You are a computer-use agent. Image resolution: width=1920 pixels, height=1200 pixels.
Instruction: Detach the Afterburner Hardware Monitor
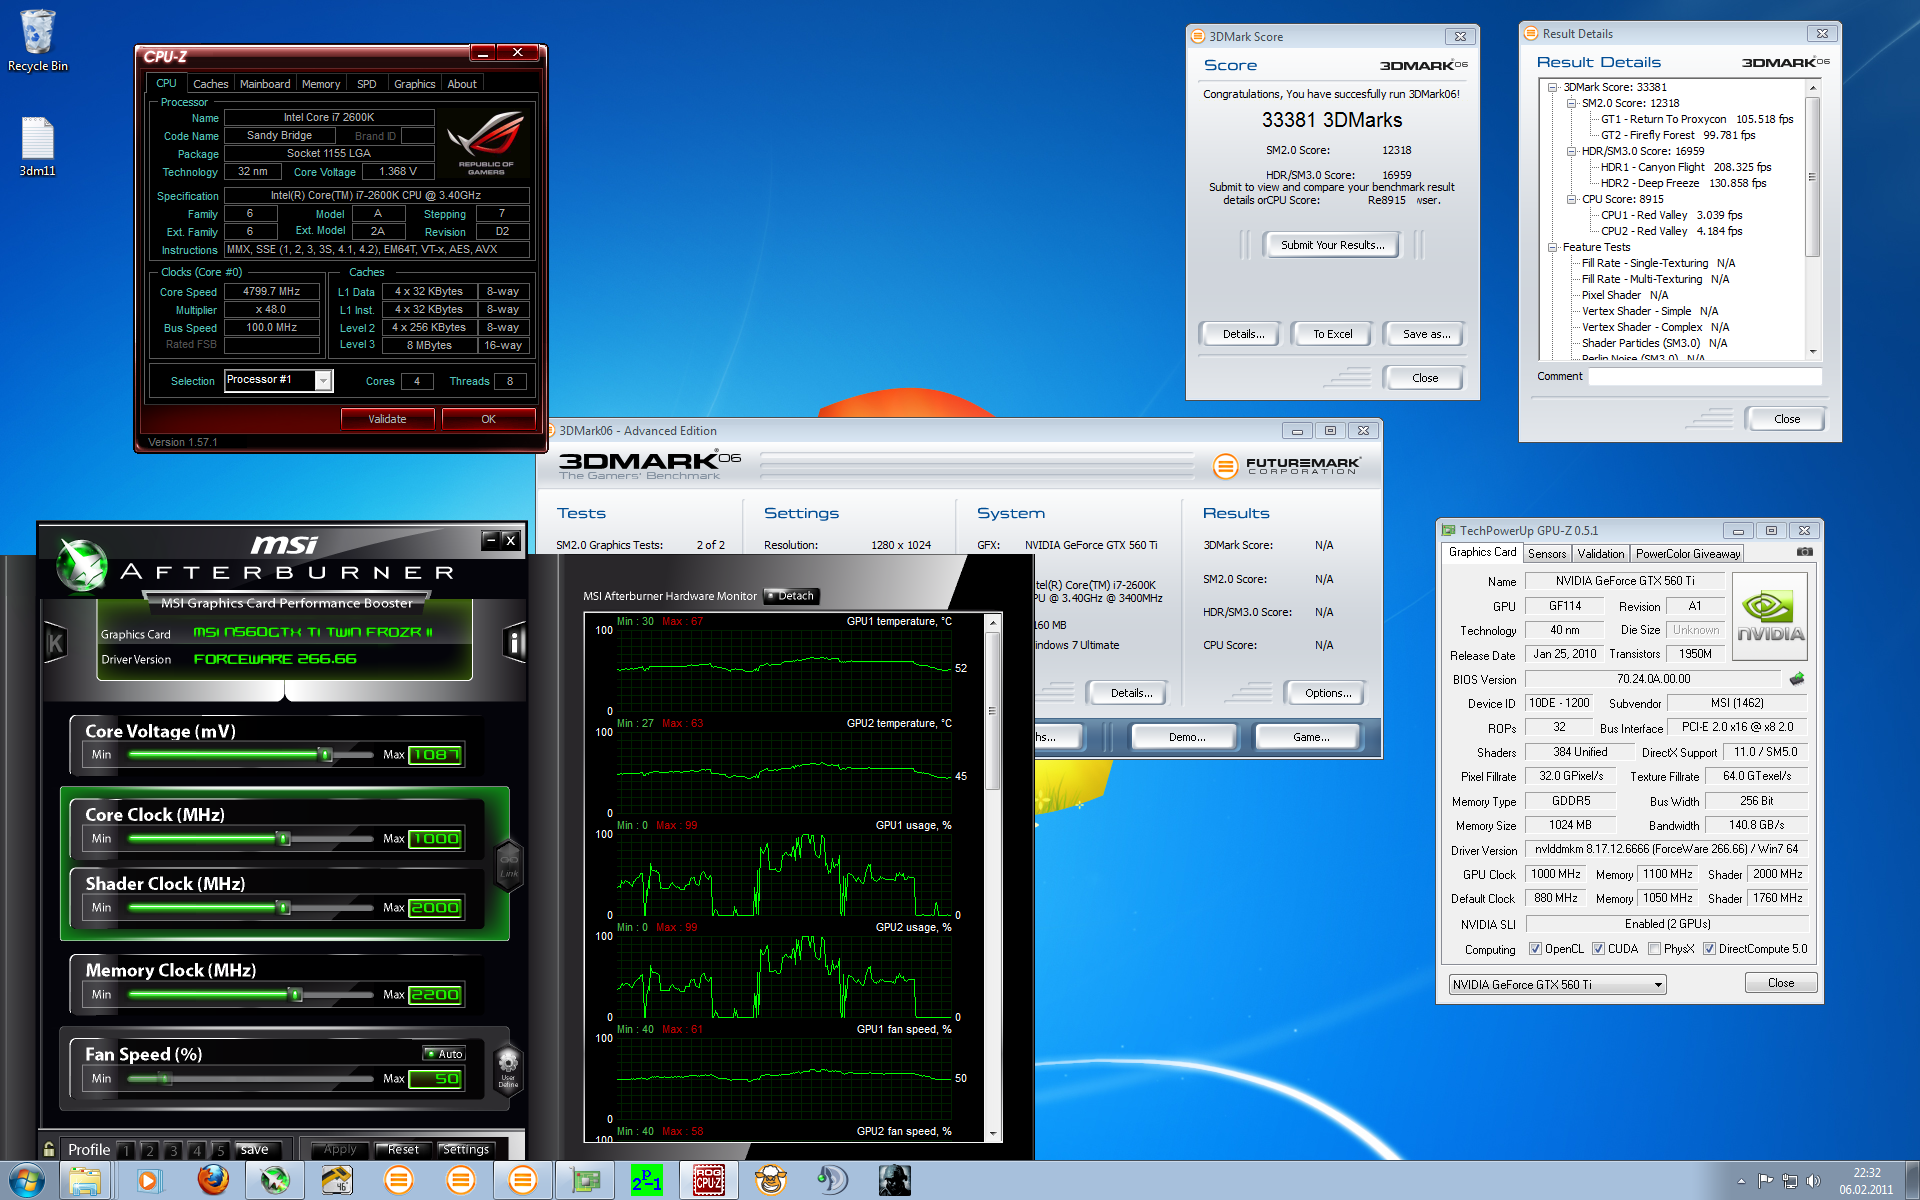(791, 596)
